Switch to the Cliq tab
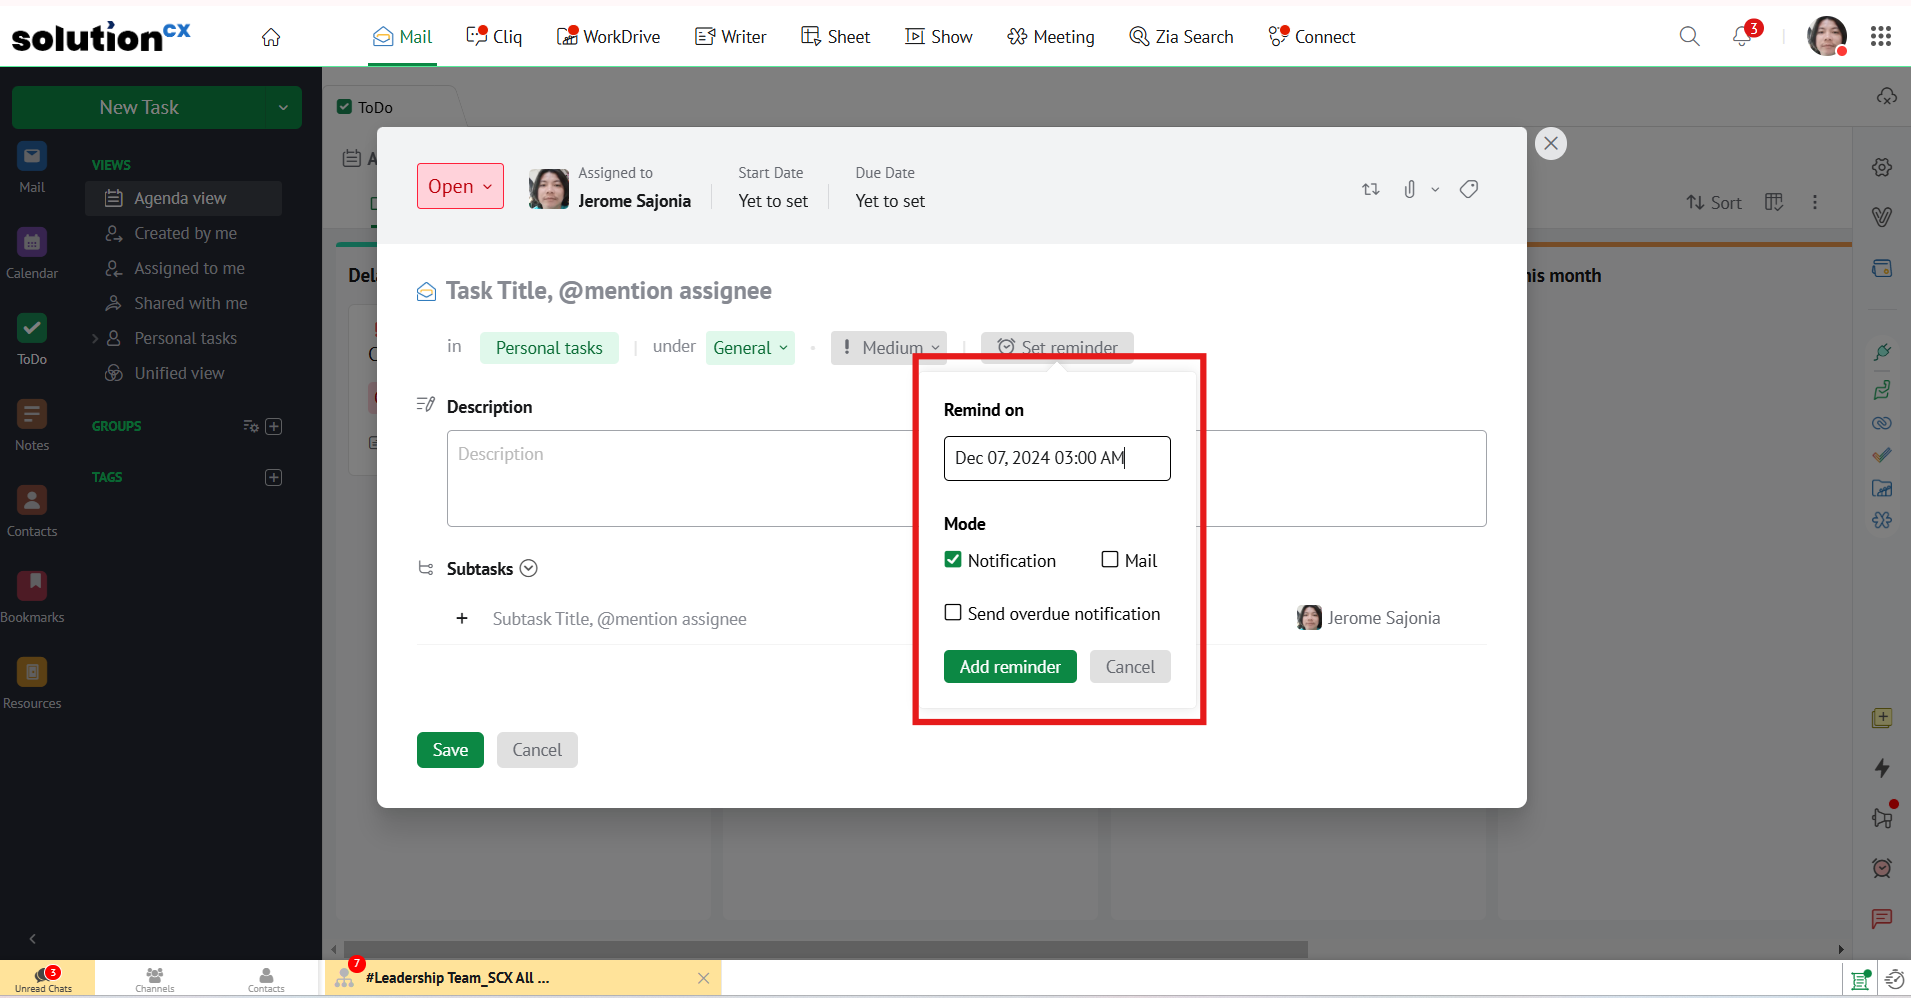 pyautogui.click(x=494, y=37)
